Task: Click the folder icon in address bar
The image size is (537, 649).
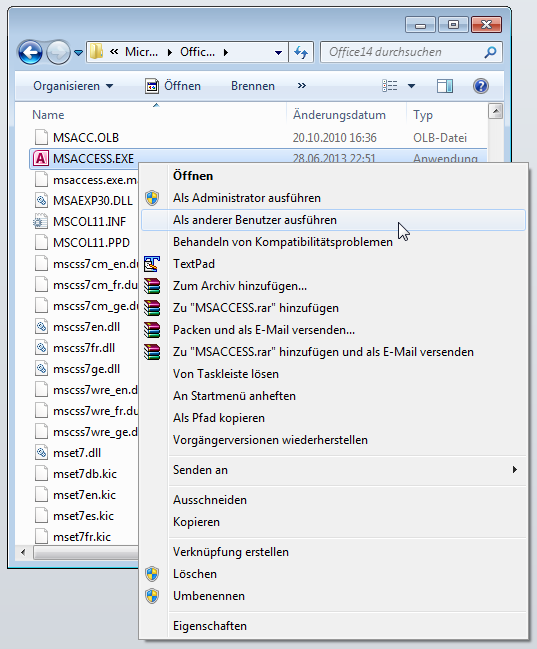Action: [96, 52]
